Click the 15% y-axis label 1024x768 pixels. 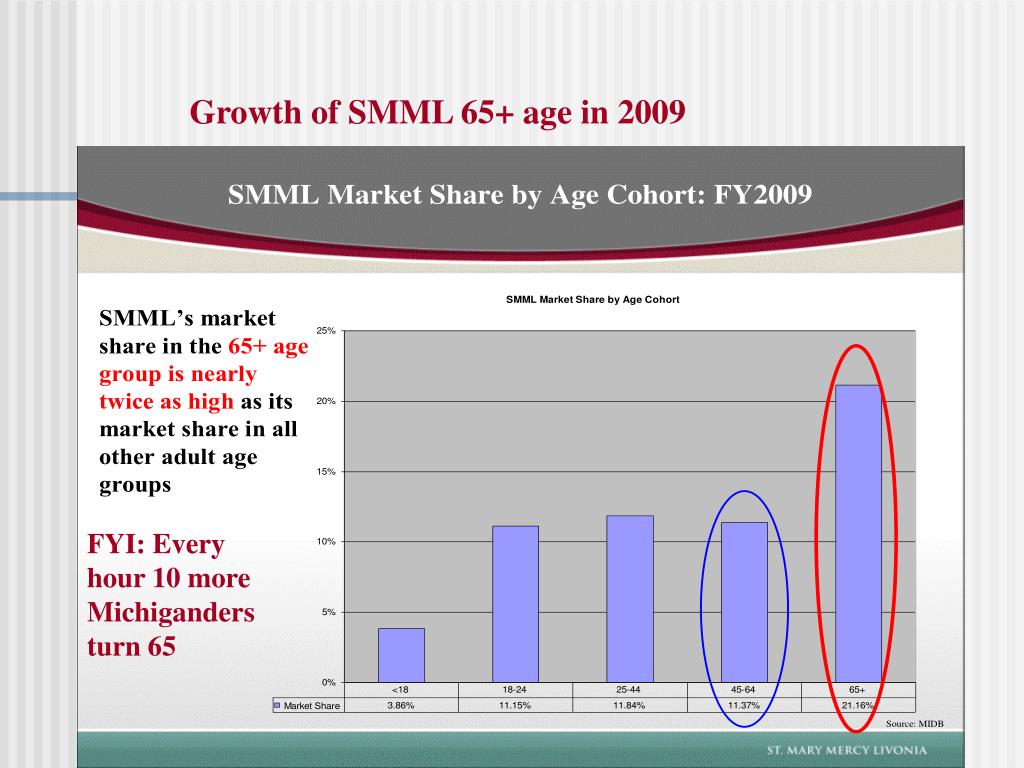[x=326, y=472]
